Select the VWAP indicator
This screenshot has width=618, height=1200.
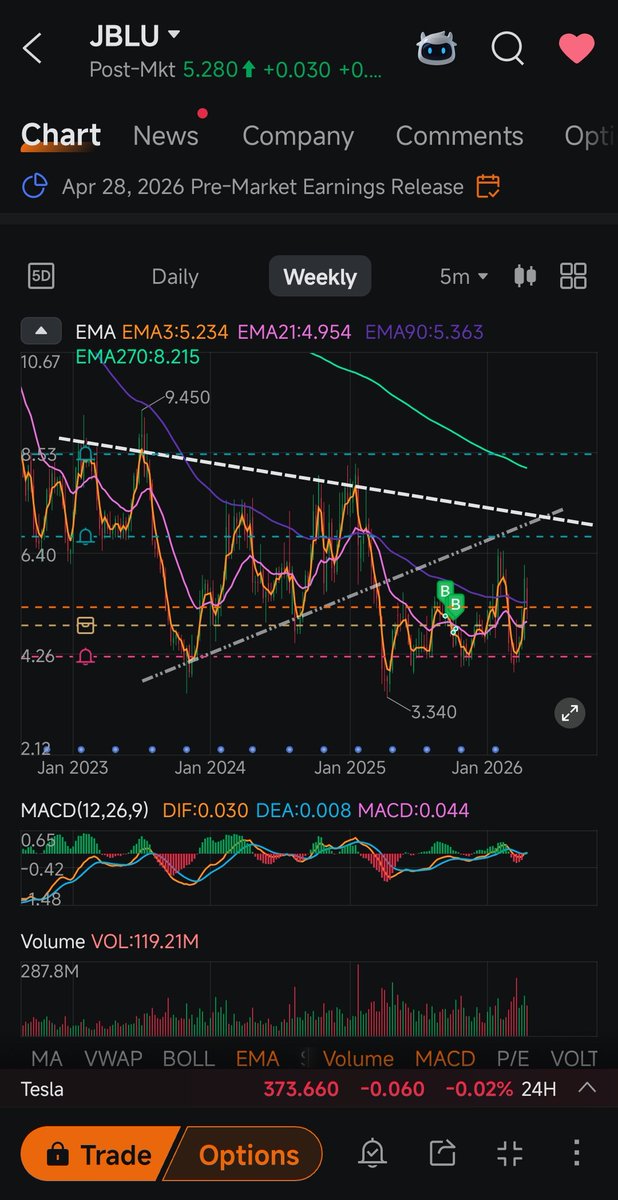113,1058
